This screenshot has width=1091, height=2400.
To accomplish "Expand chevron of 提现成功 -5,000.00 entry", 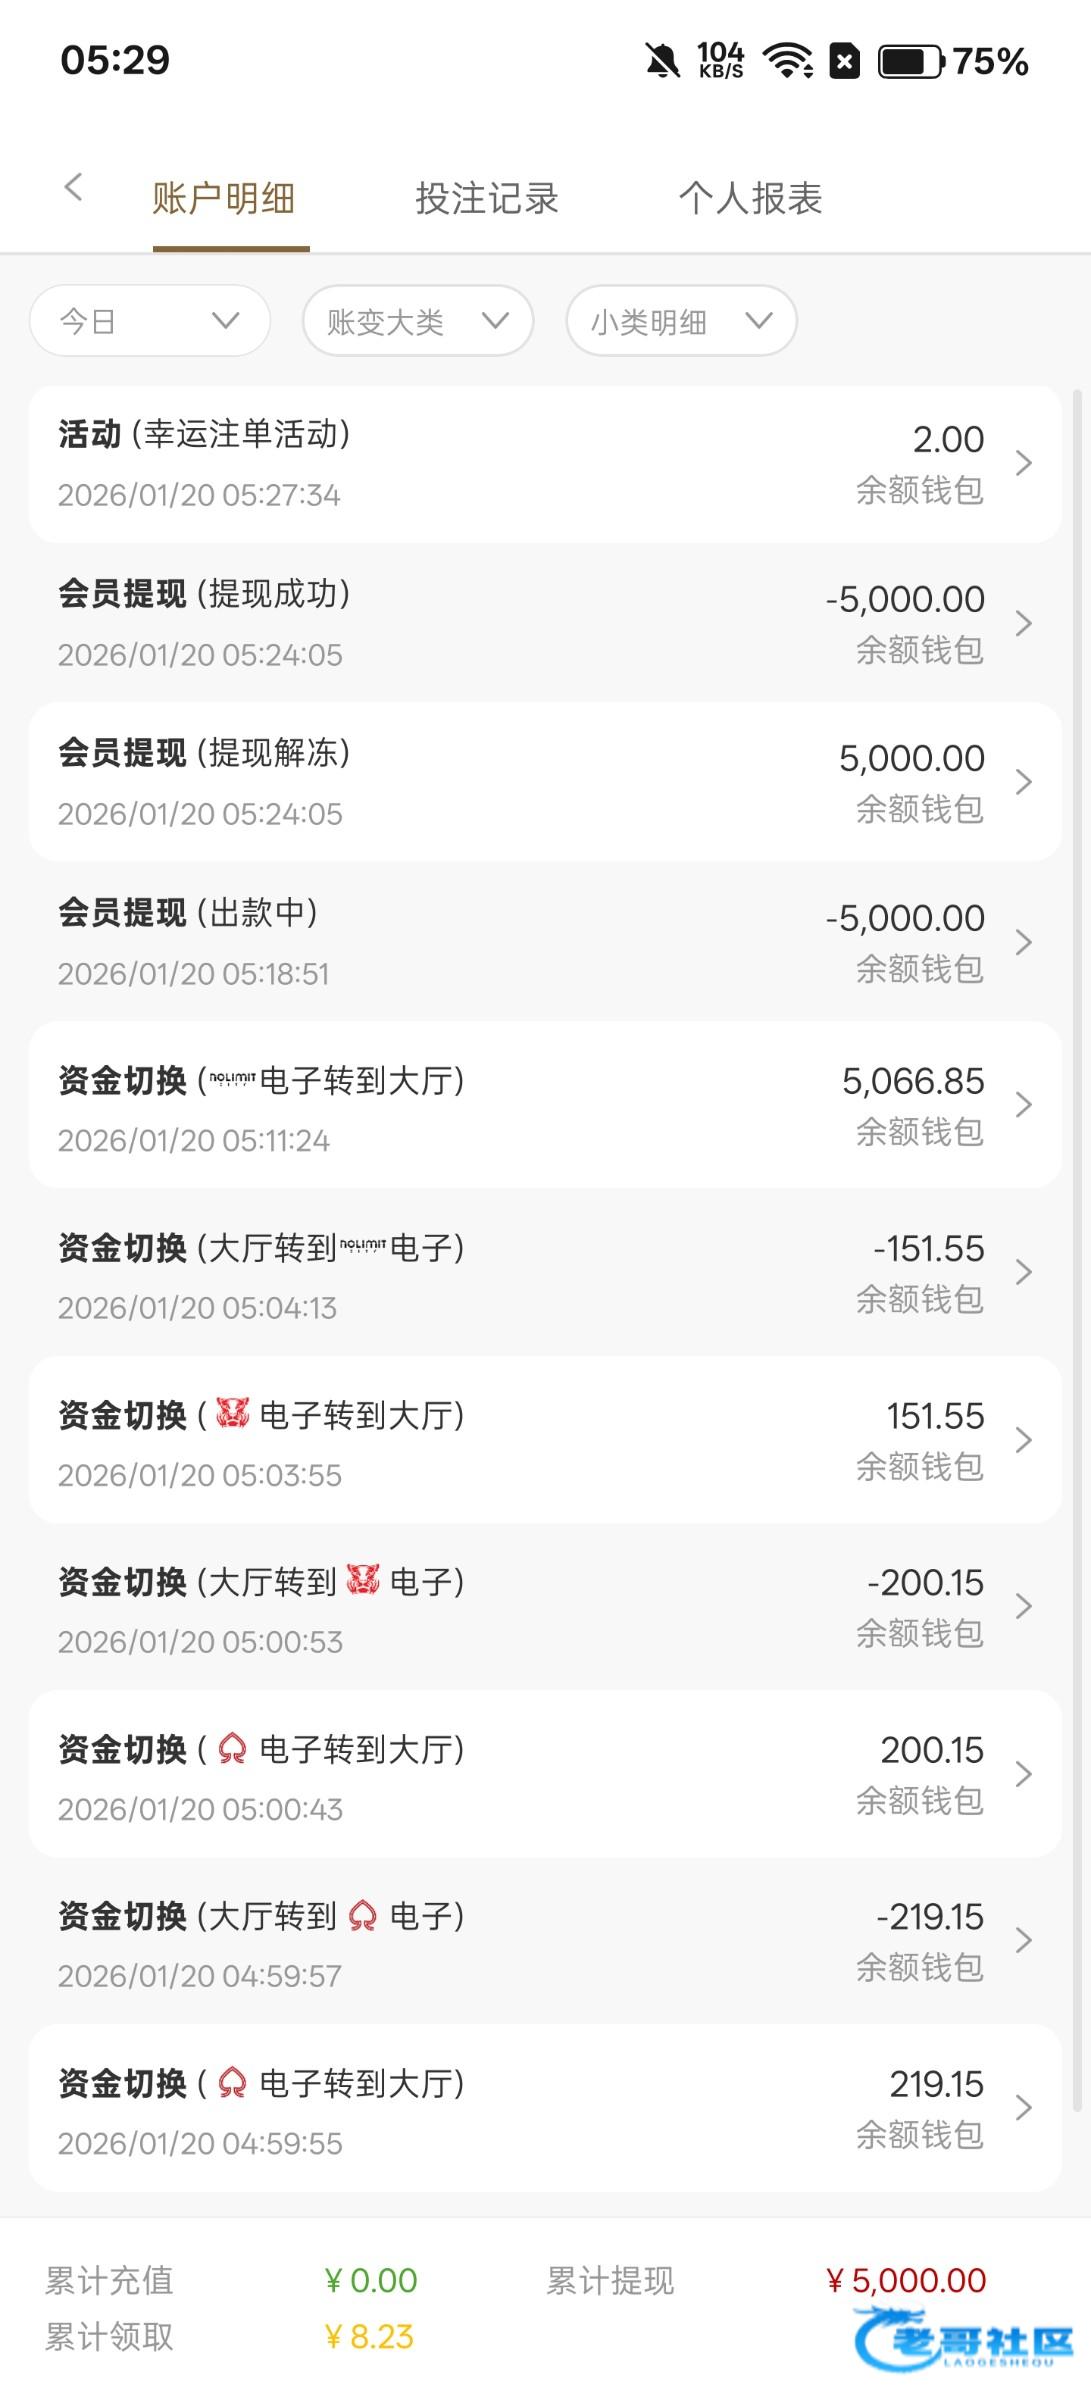I will (1023, 624).
